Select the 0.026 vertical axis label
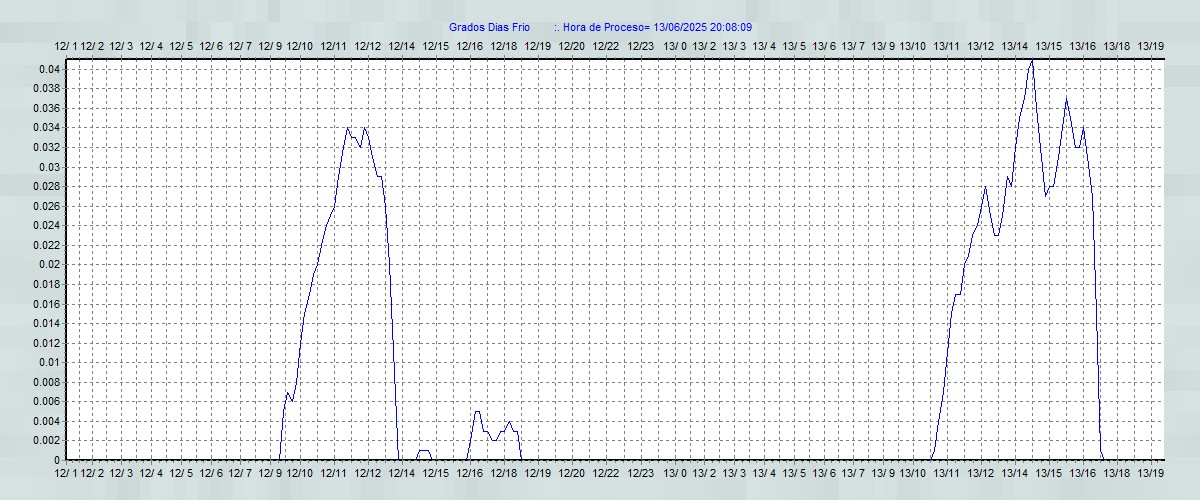 tap(45, 206)
